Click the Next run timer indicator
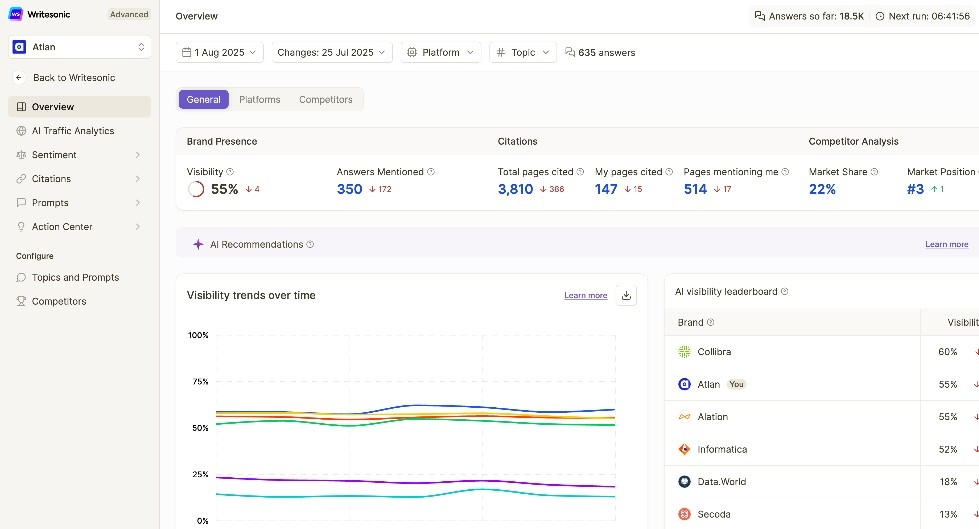The image size is (979, 529). coord(923,16)
